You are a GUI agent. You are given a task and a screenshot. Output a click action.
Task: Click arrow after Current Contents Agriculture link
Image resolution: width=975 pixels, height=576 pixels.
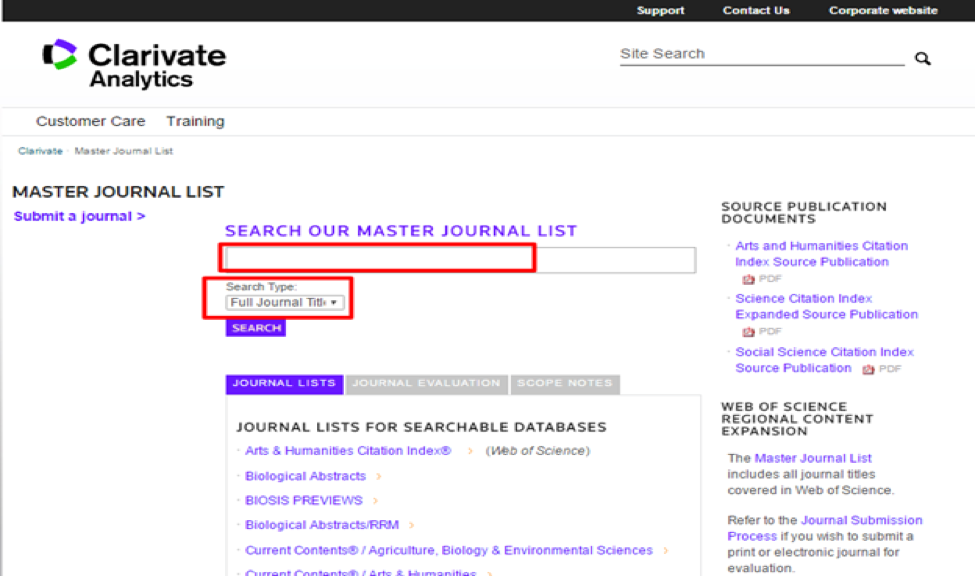click(665, 550)
